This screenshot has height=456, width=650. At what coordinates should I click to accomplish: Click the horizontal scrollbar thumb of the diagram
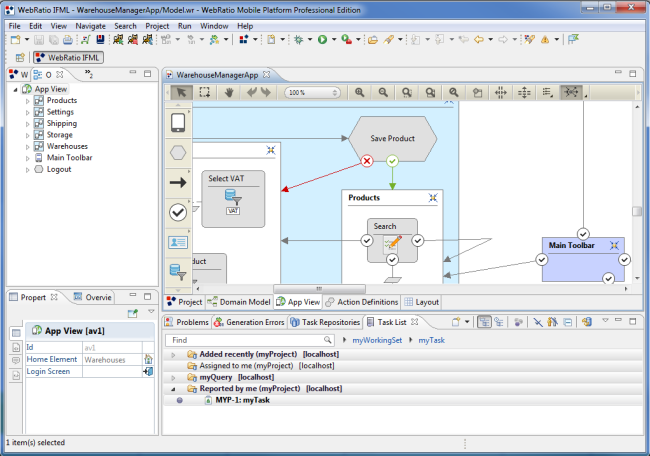319,289
